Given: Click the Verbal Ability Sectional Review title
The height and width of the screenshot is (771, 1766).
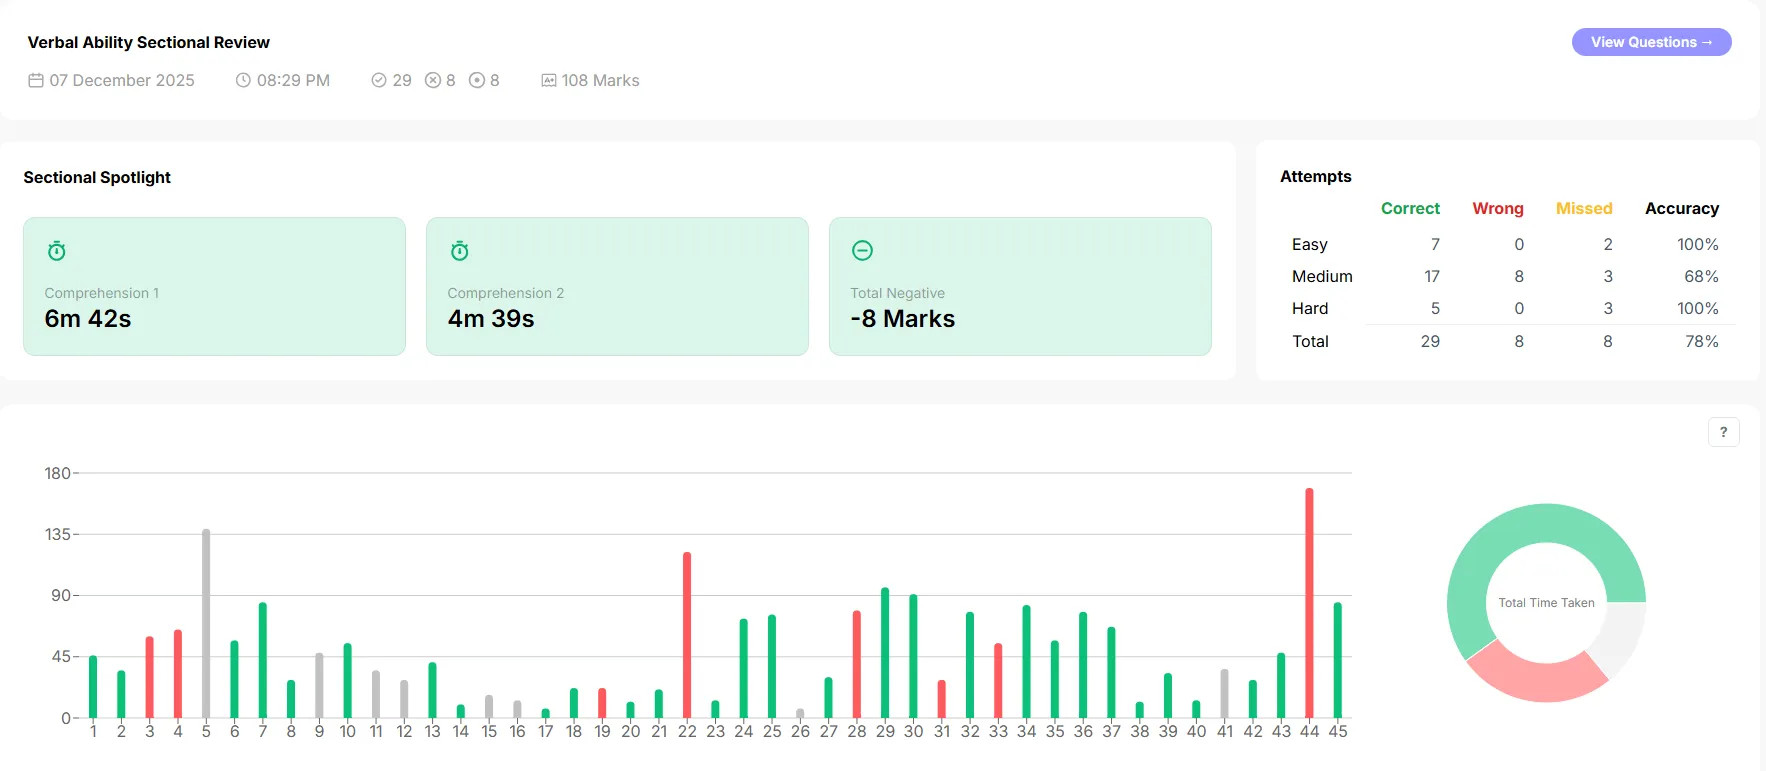Looking at the screenshot, I should pos(149,42).
